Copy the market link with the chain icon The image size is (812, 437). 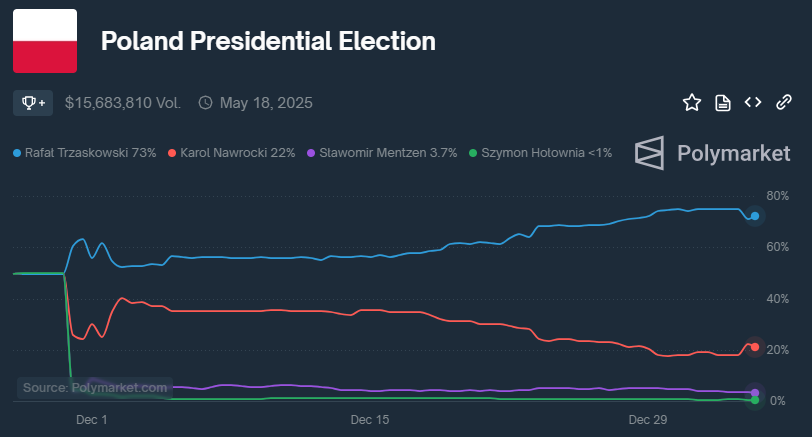(x=784, y=102)
